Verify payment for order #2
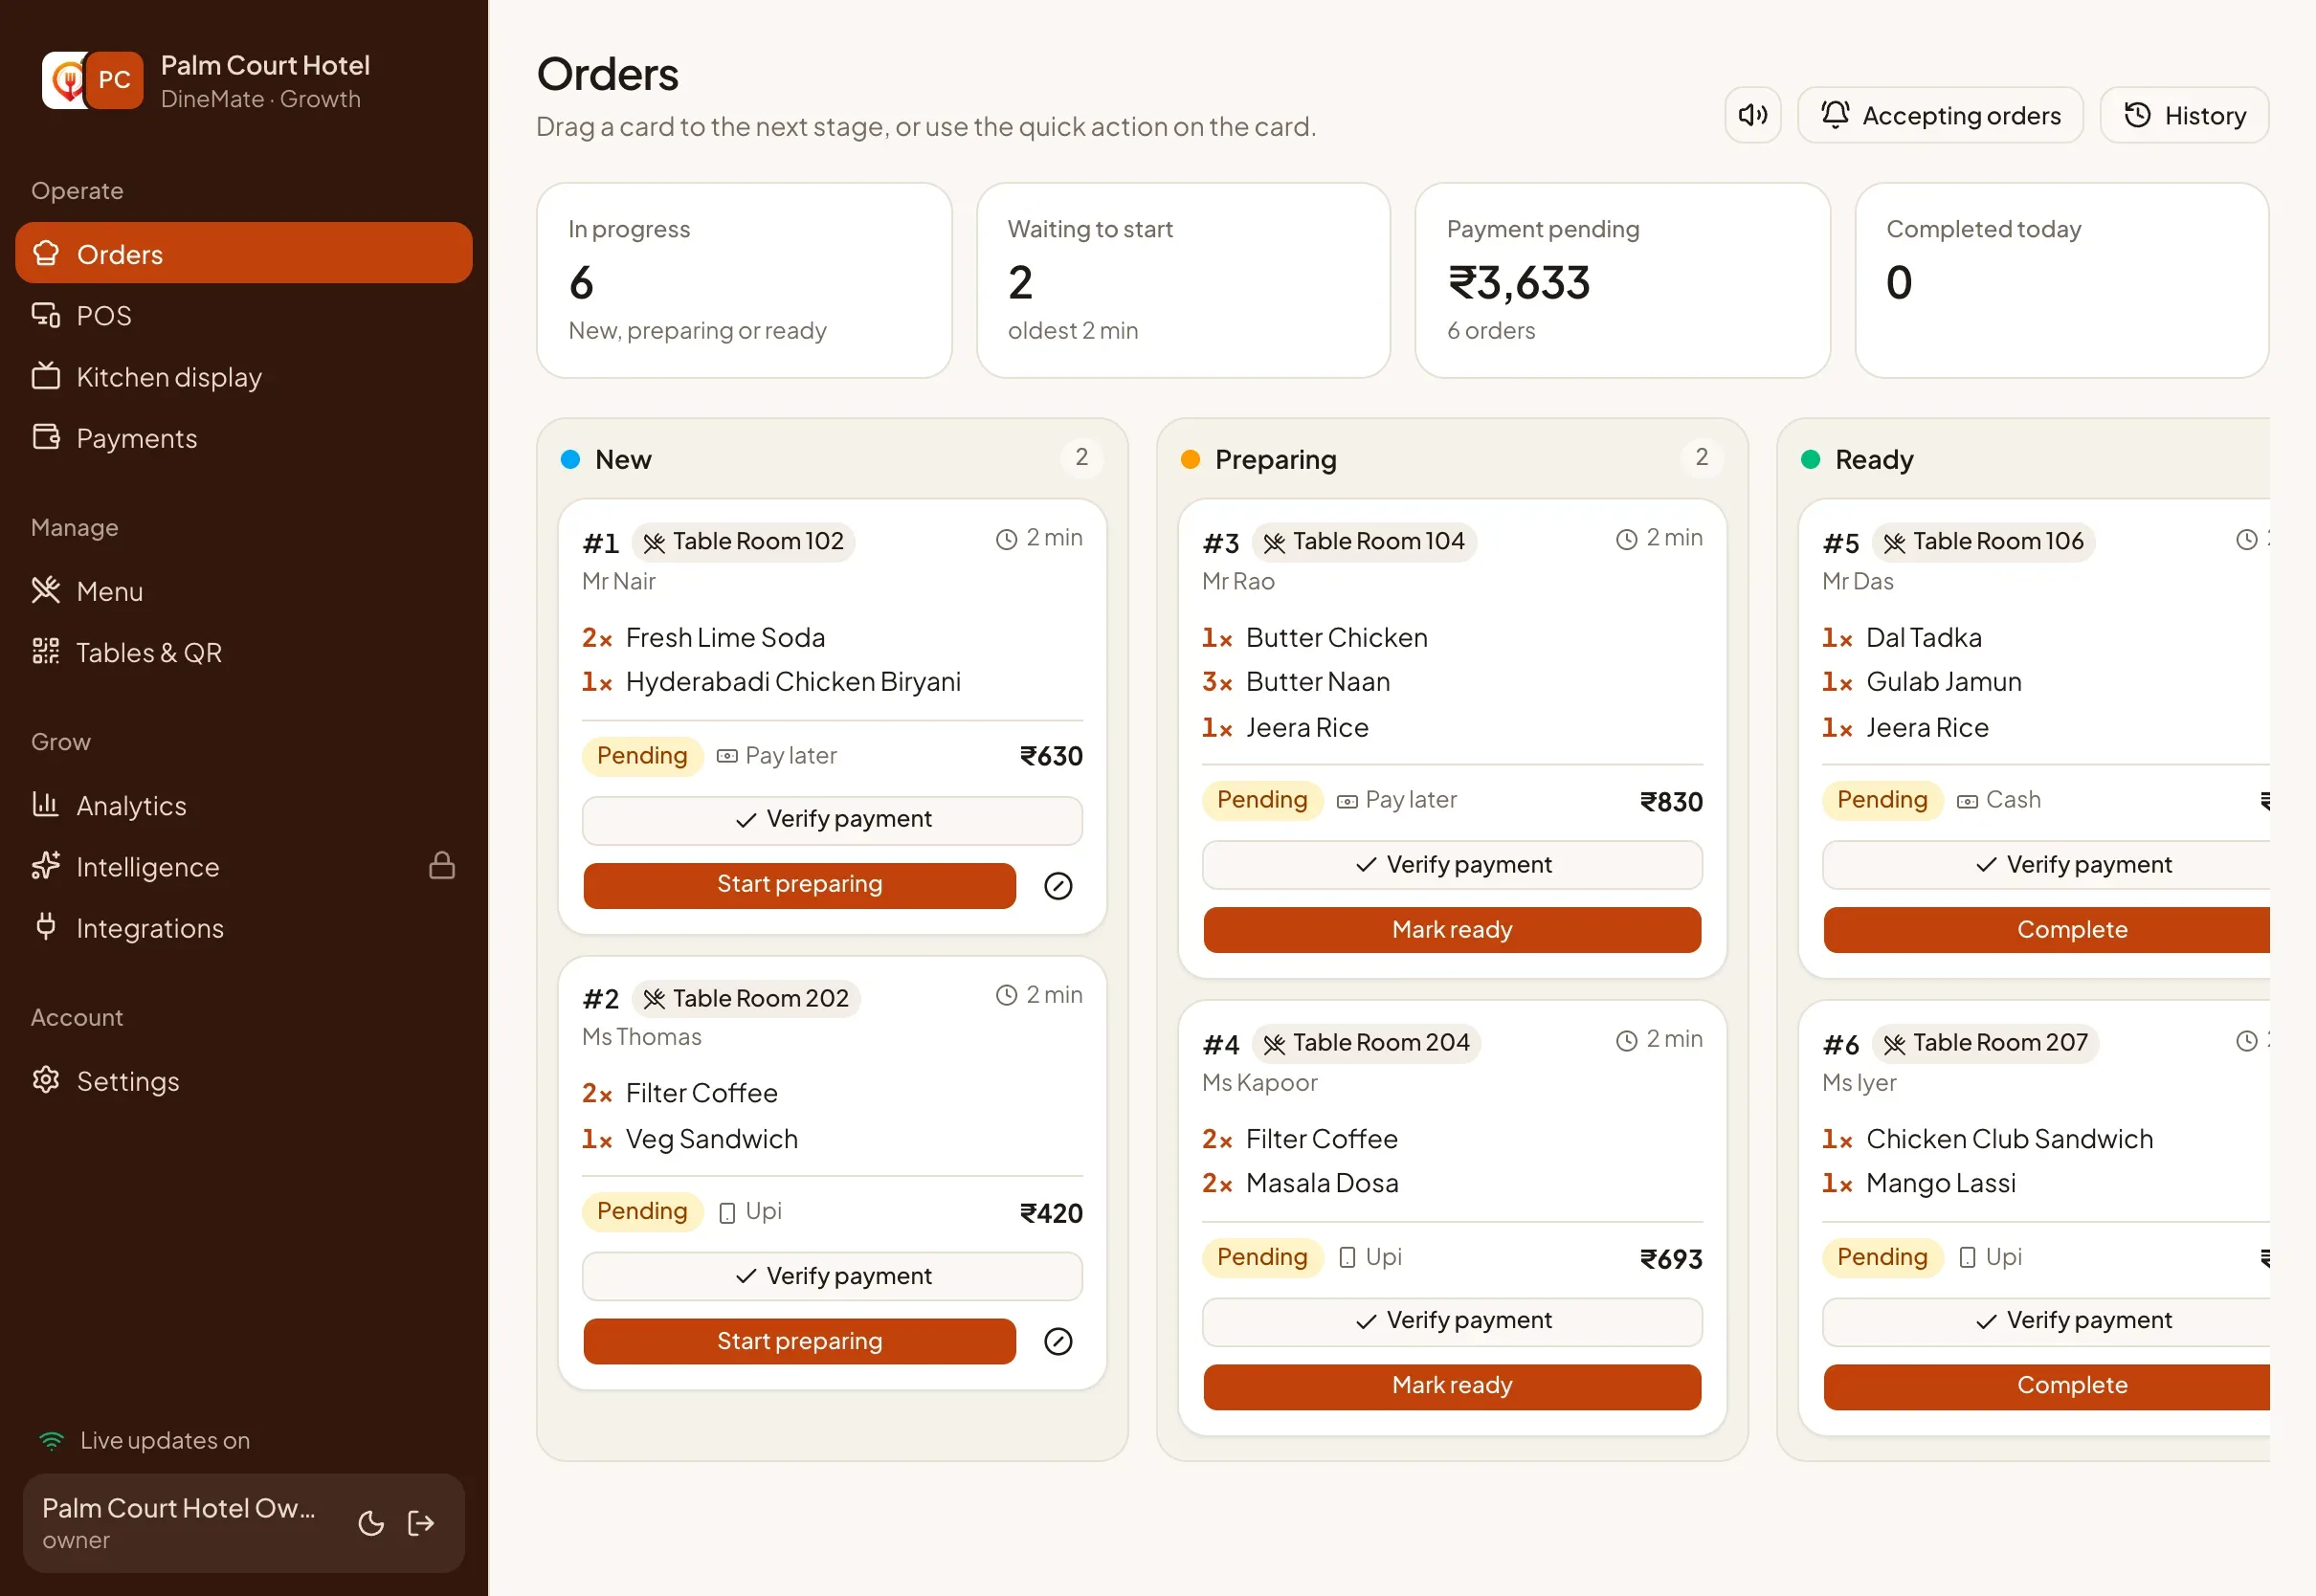Image resolution: width=2316 pixels, height=1596 pixels. click(832, 1276)
